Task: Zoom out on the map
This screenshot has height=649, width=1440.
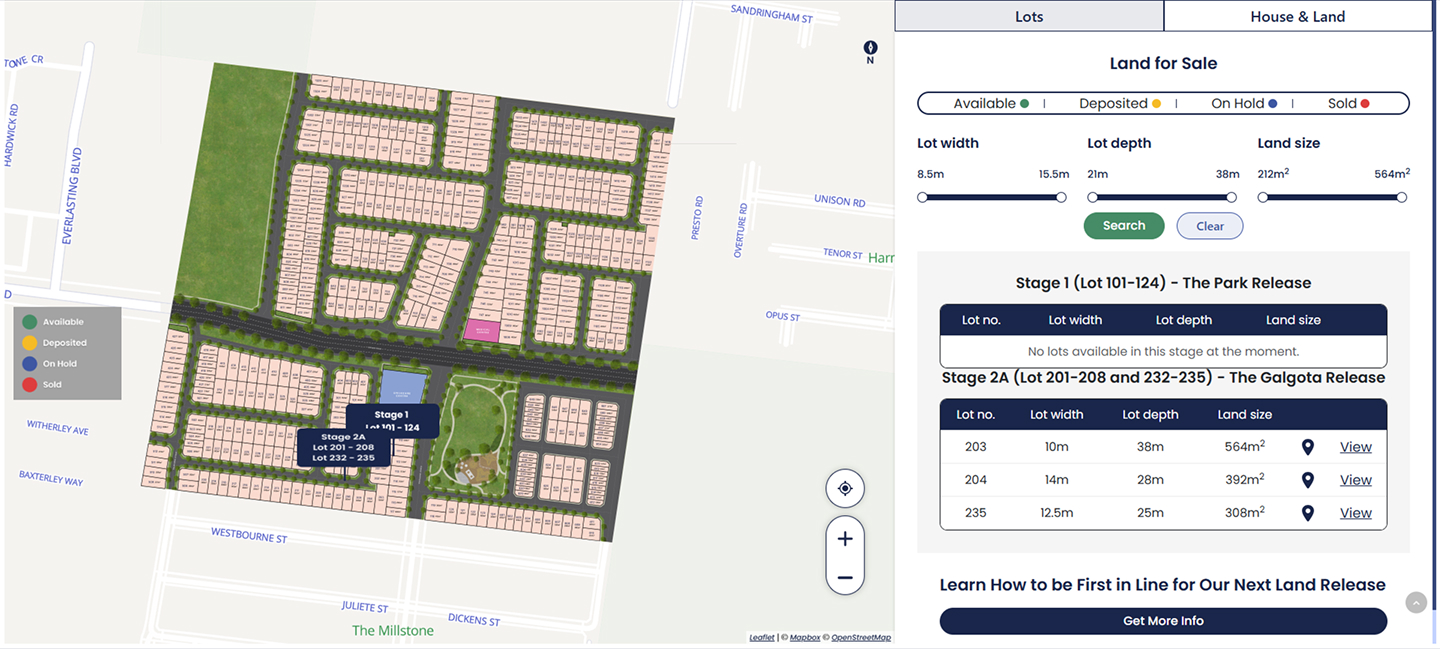Action: coord(845,577)
